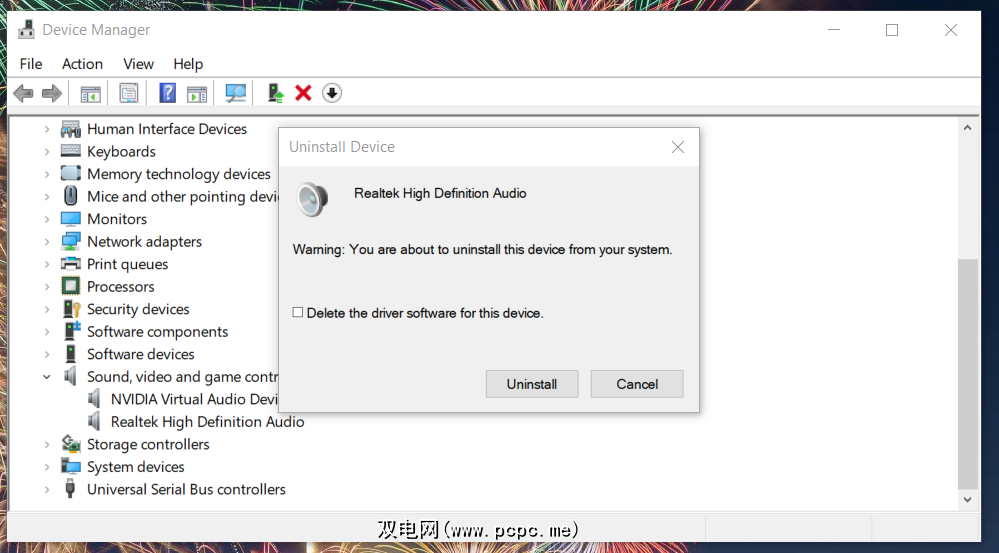Viewport: 999px width, 553px height.
Task: Click the Update driver toolbar icon
Action: coord(275,93)
